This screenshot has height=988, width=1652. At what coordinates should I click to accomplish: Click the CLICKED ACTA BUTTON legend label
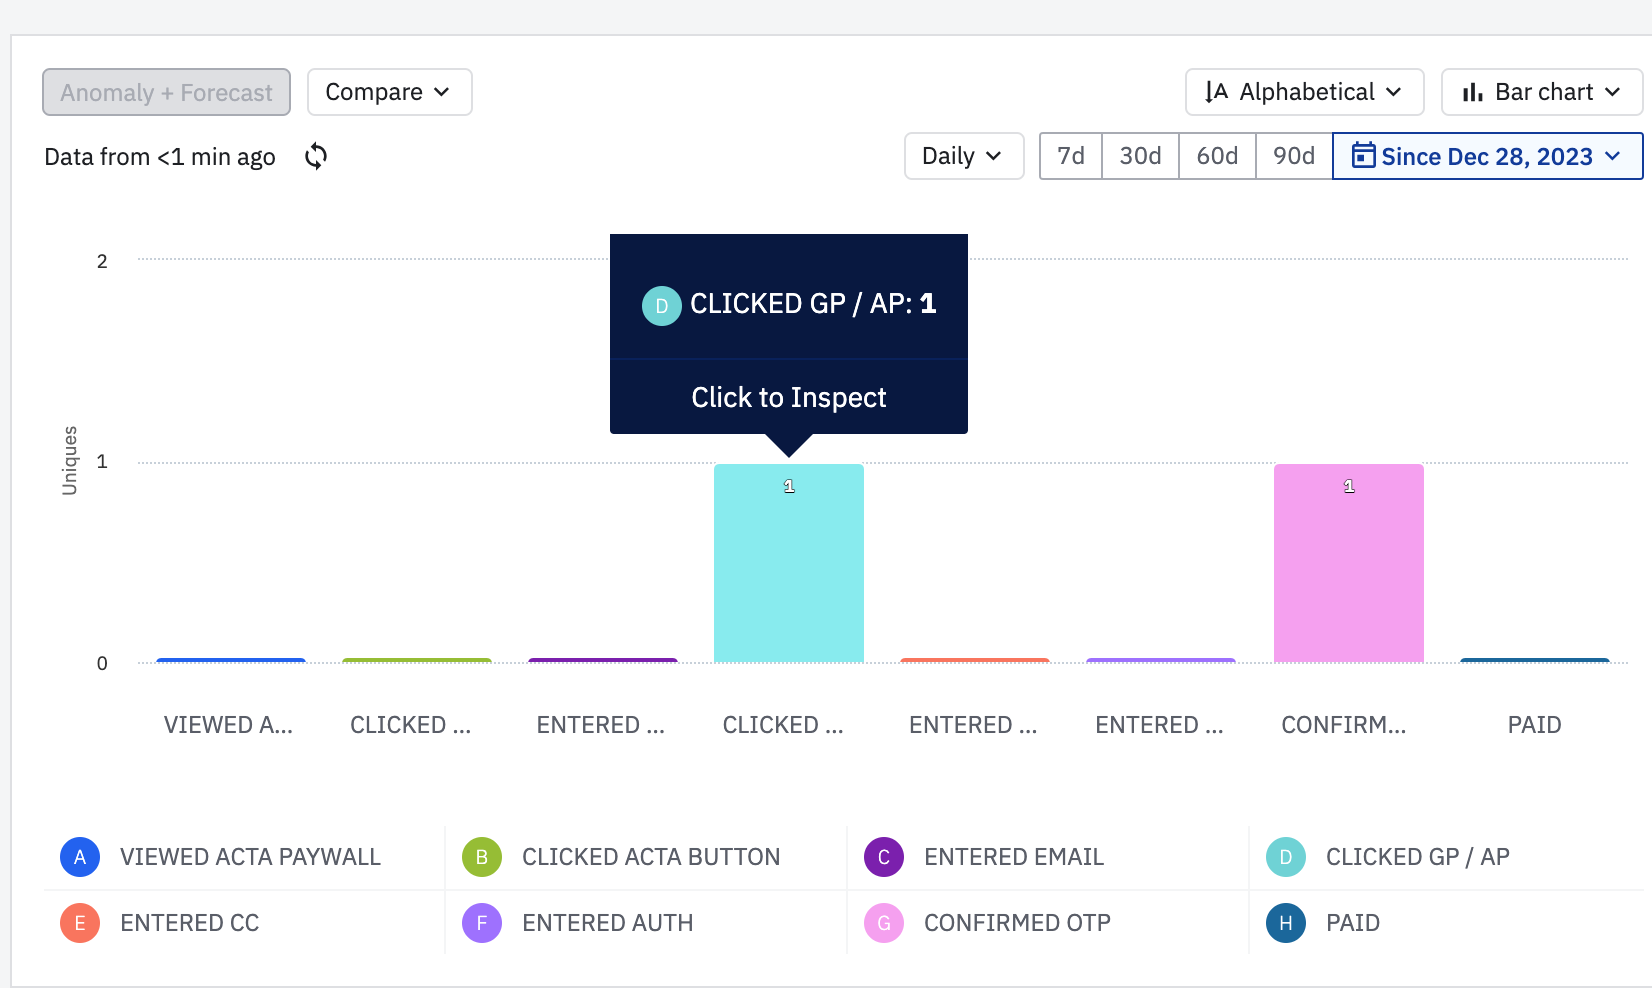[651, 857]
